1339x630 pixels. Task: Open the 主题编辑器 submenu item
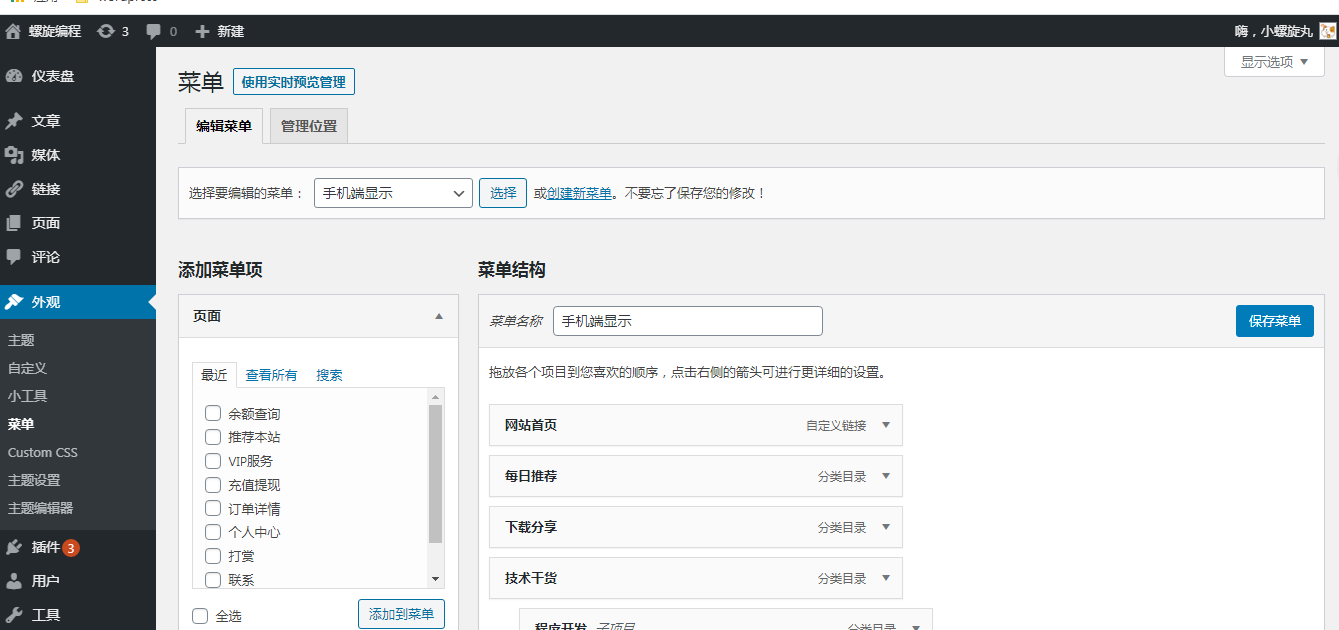tap(40, 508)
